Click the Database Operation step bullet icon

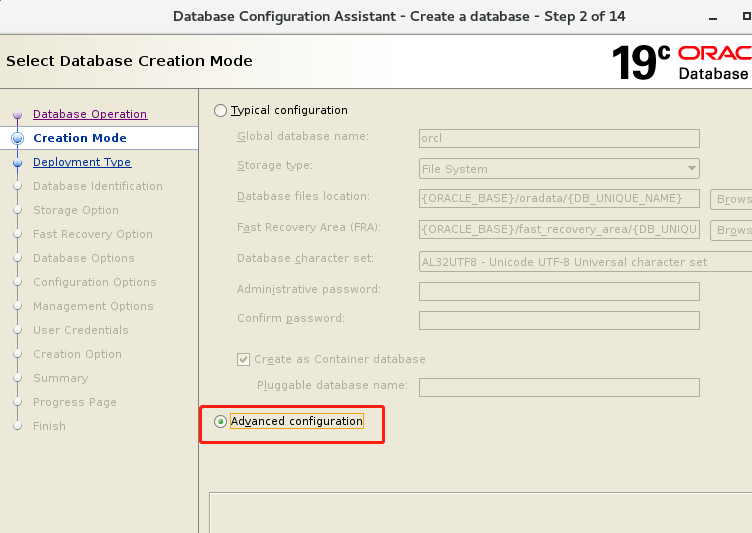(x=18, y=115)
